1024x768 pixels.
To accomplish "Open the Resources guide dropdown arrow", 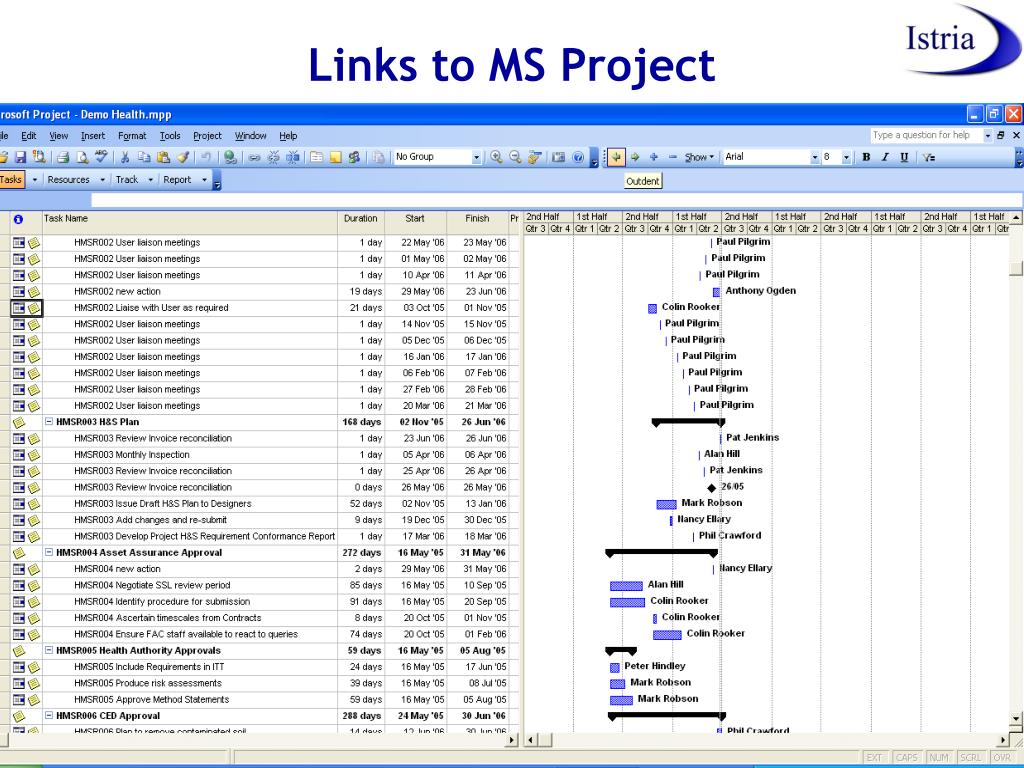I will [x=102, y=180].
